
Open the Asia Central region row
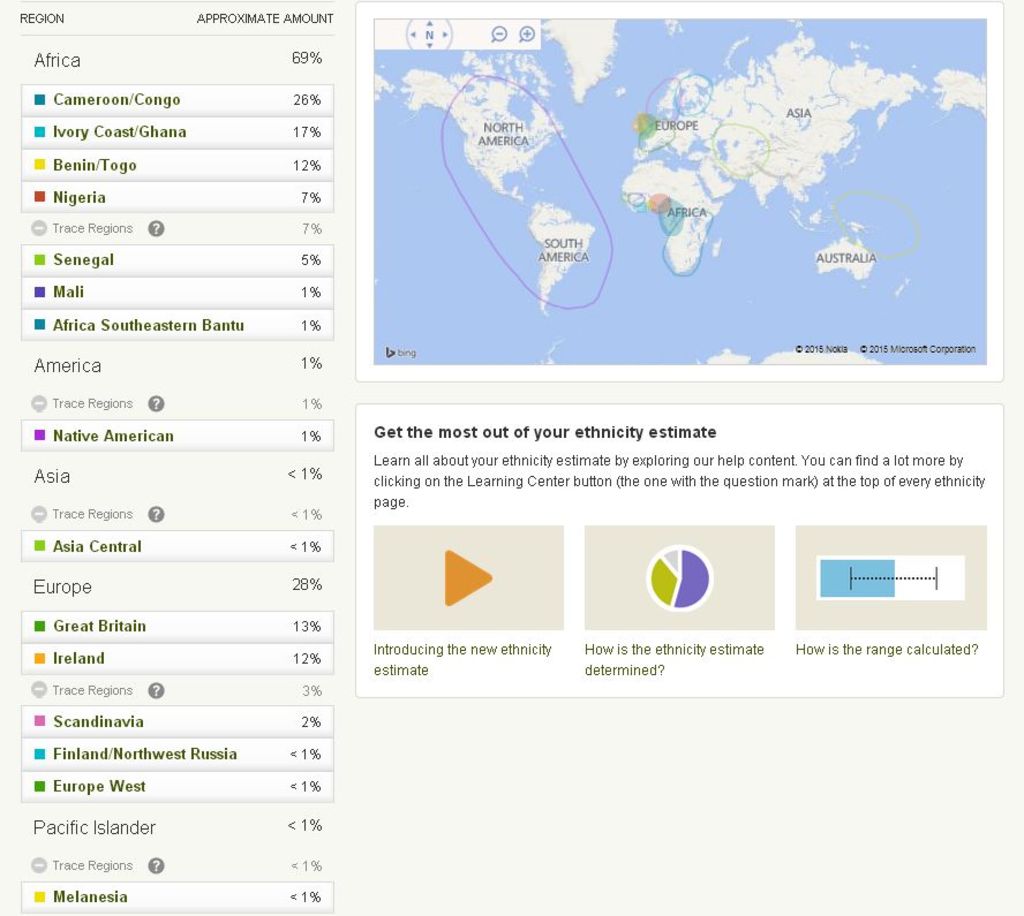point(178,546)
